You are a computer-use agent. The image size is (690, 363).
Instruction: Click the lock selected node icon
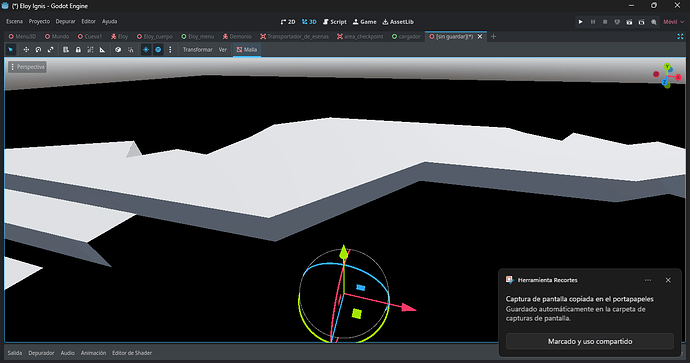pos(78,50)
